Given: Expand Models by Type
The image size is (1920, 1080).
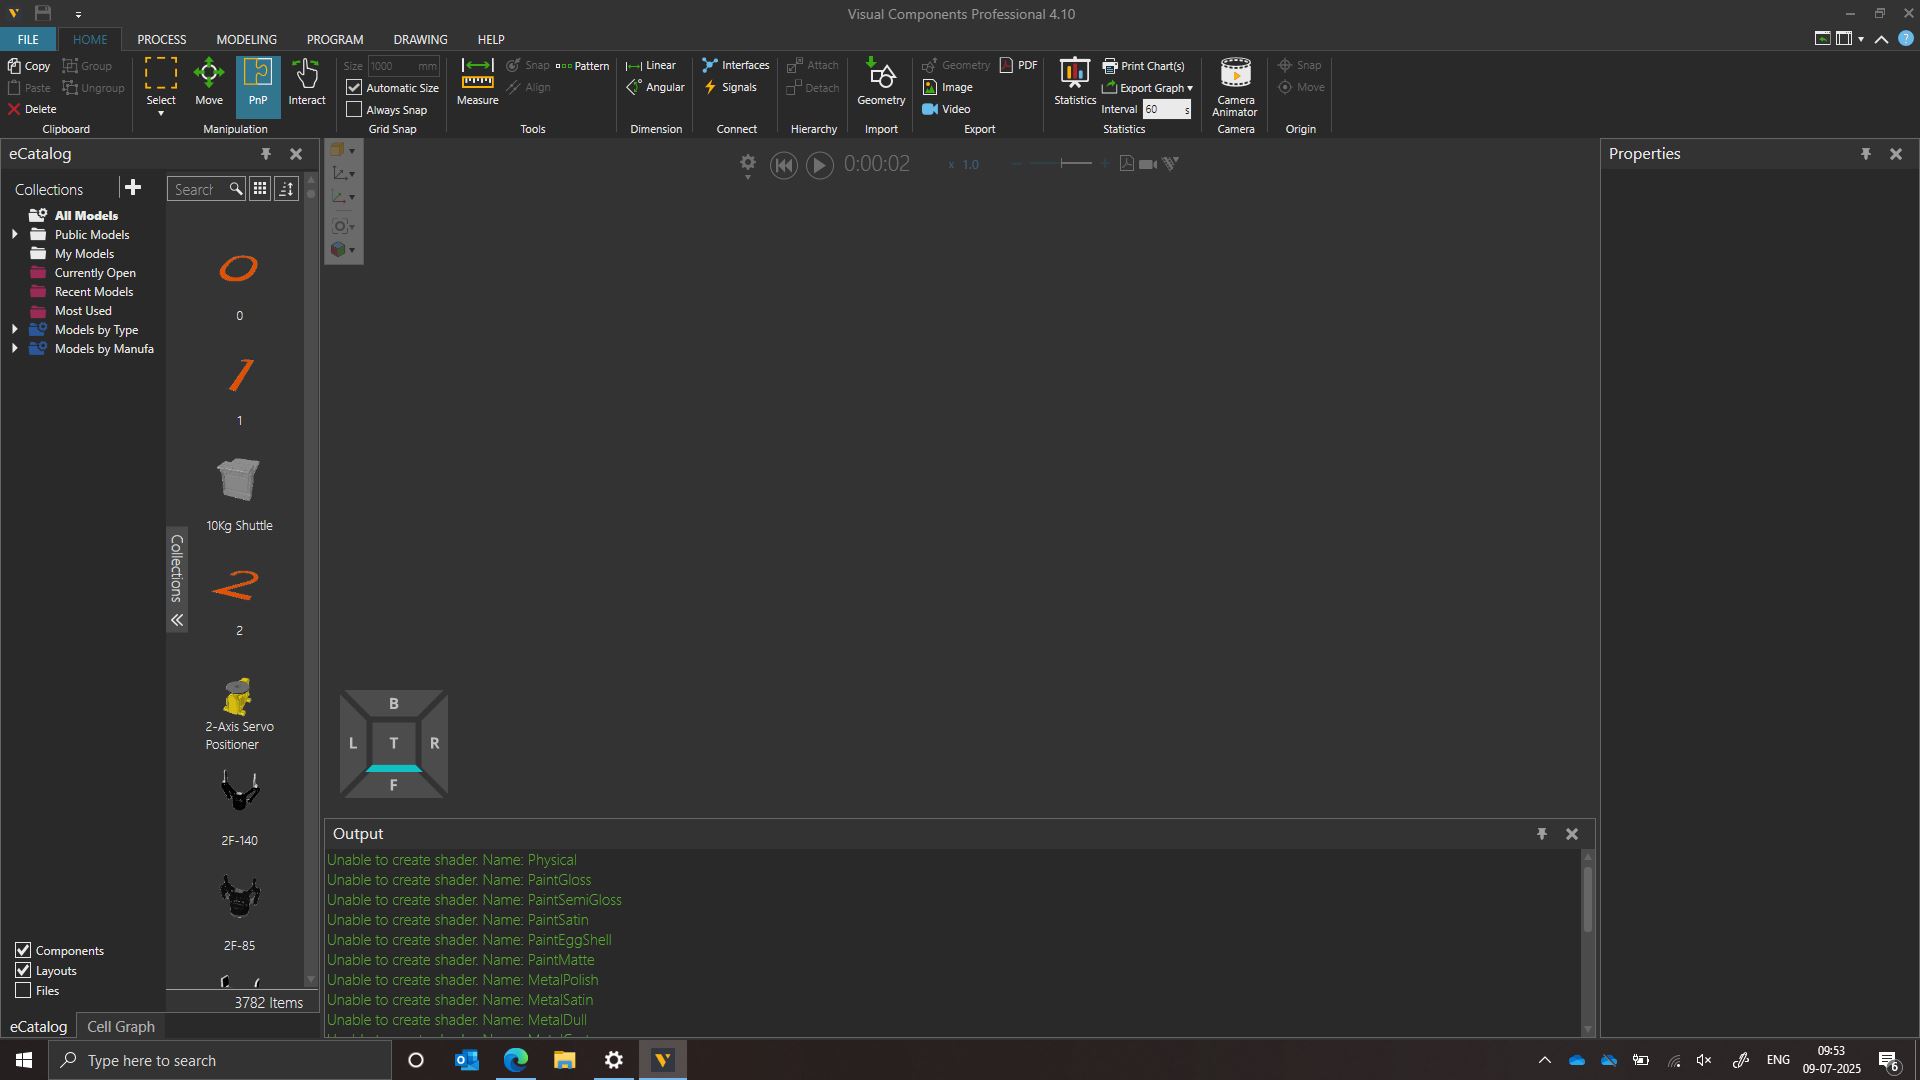Looking at the screenshot, I should click(x=15, y=329).
